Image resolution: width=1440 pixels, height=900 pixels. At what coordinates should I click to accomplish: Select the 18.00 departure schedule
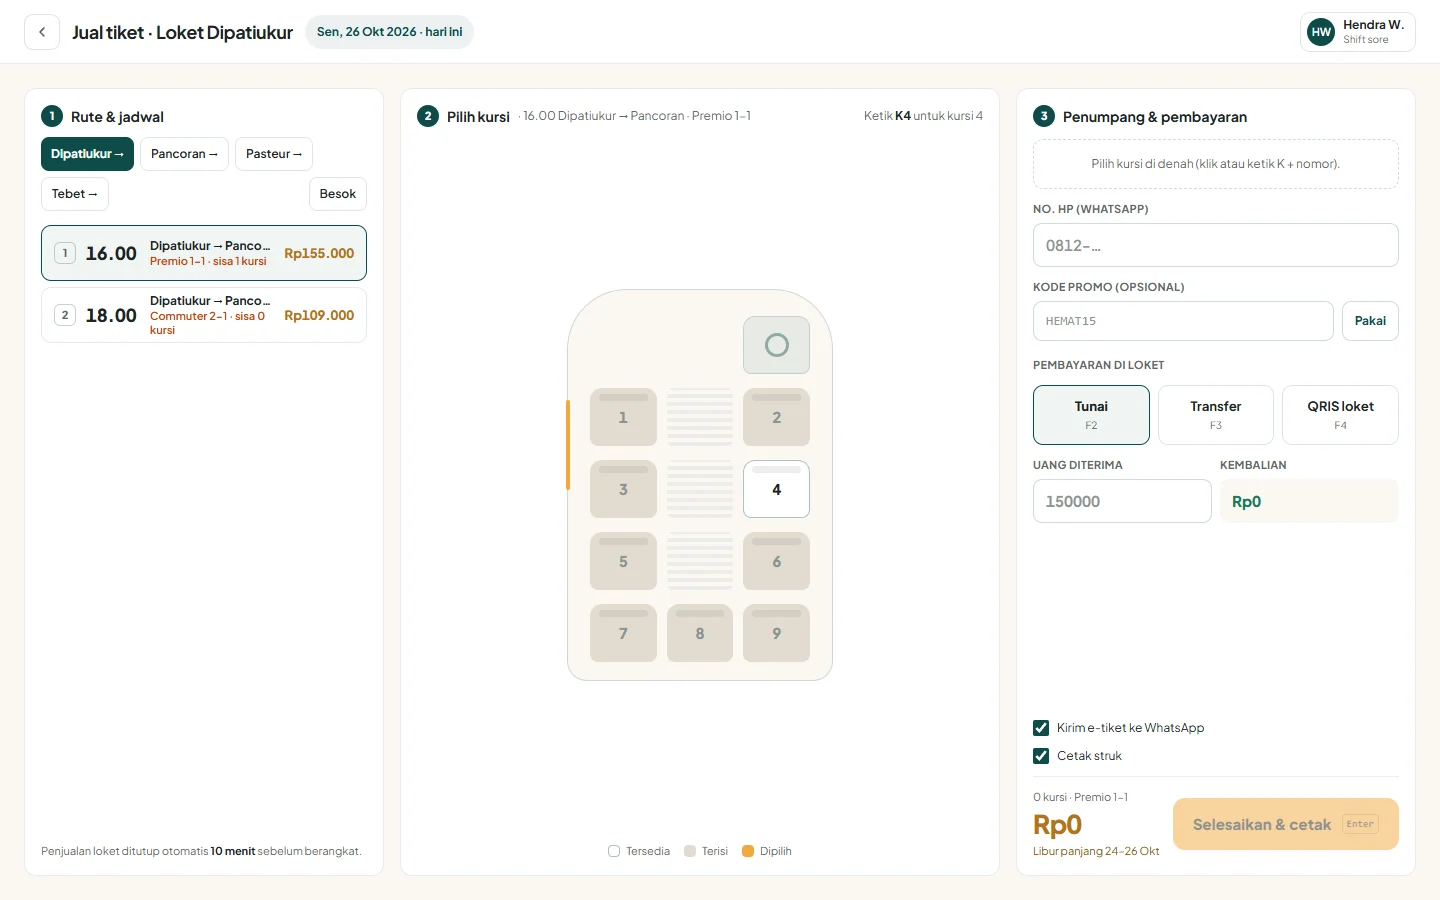(x=204, y=315)
